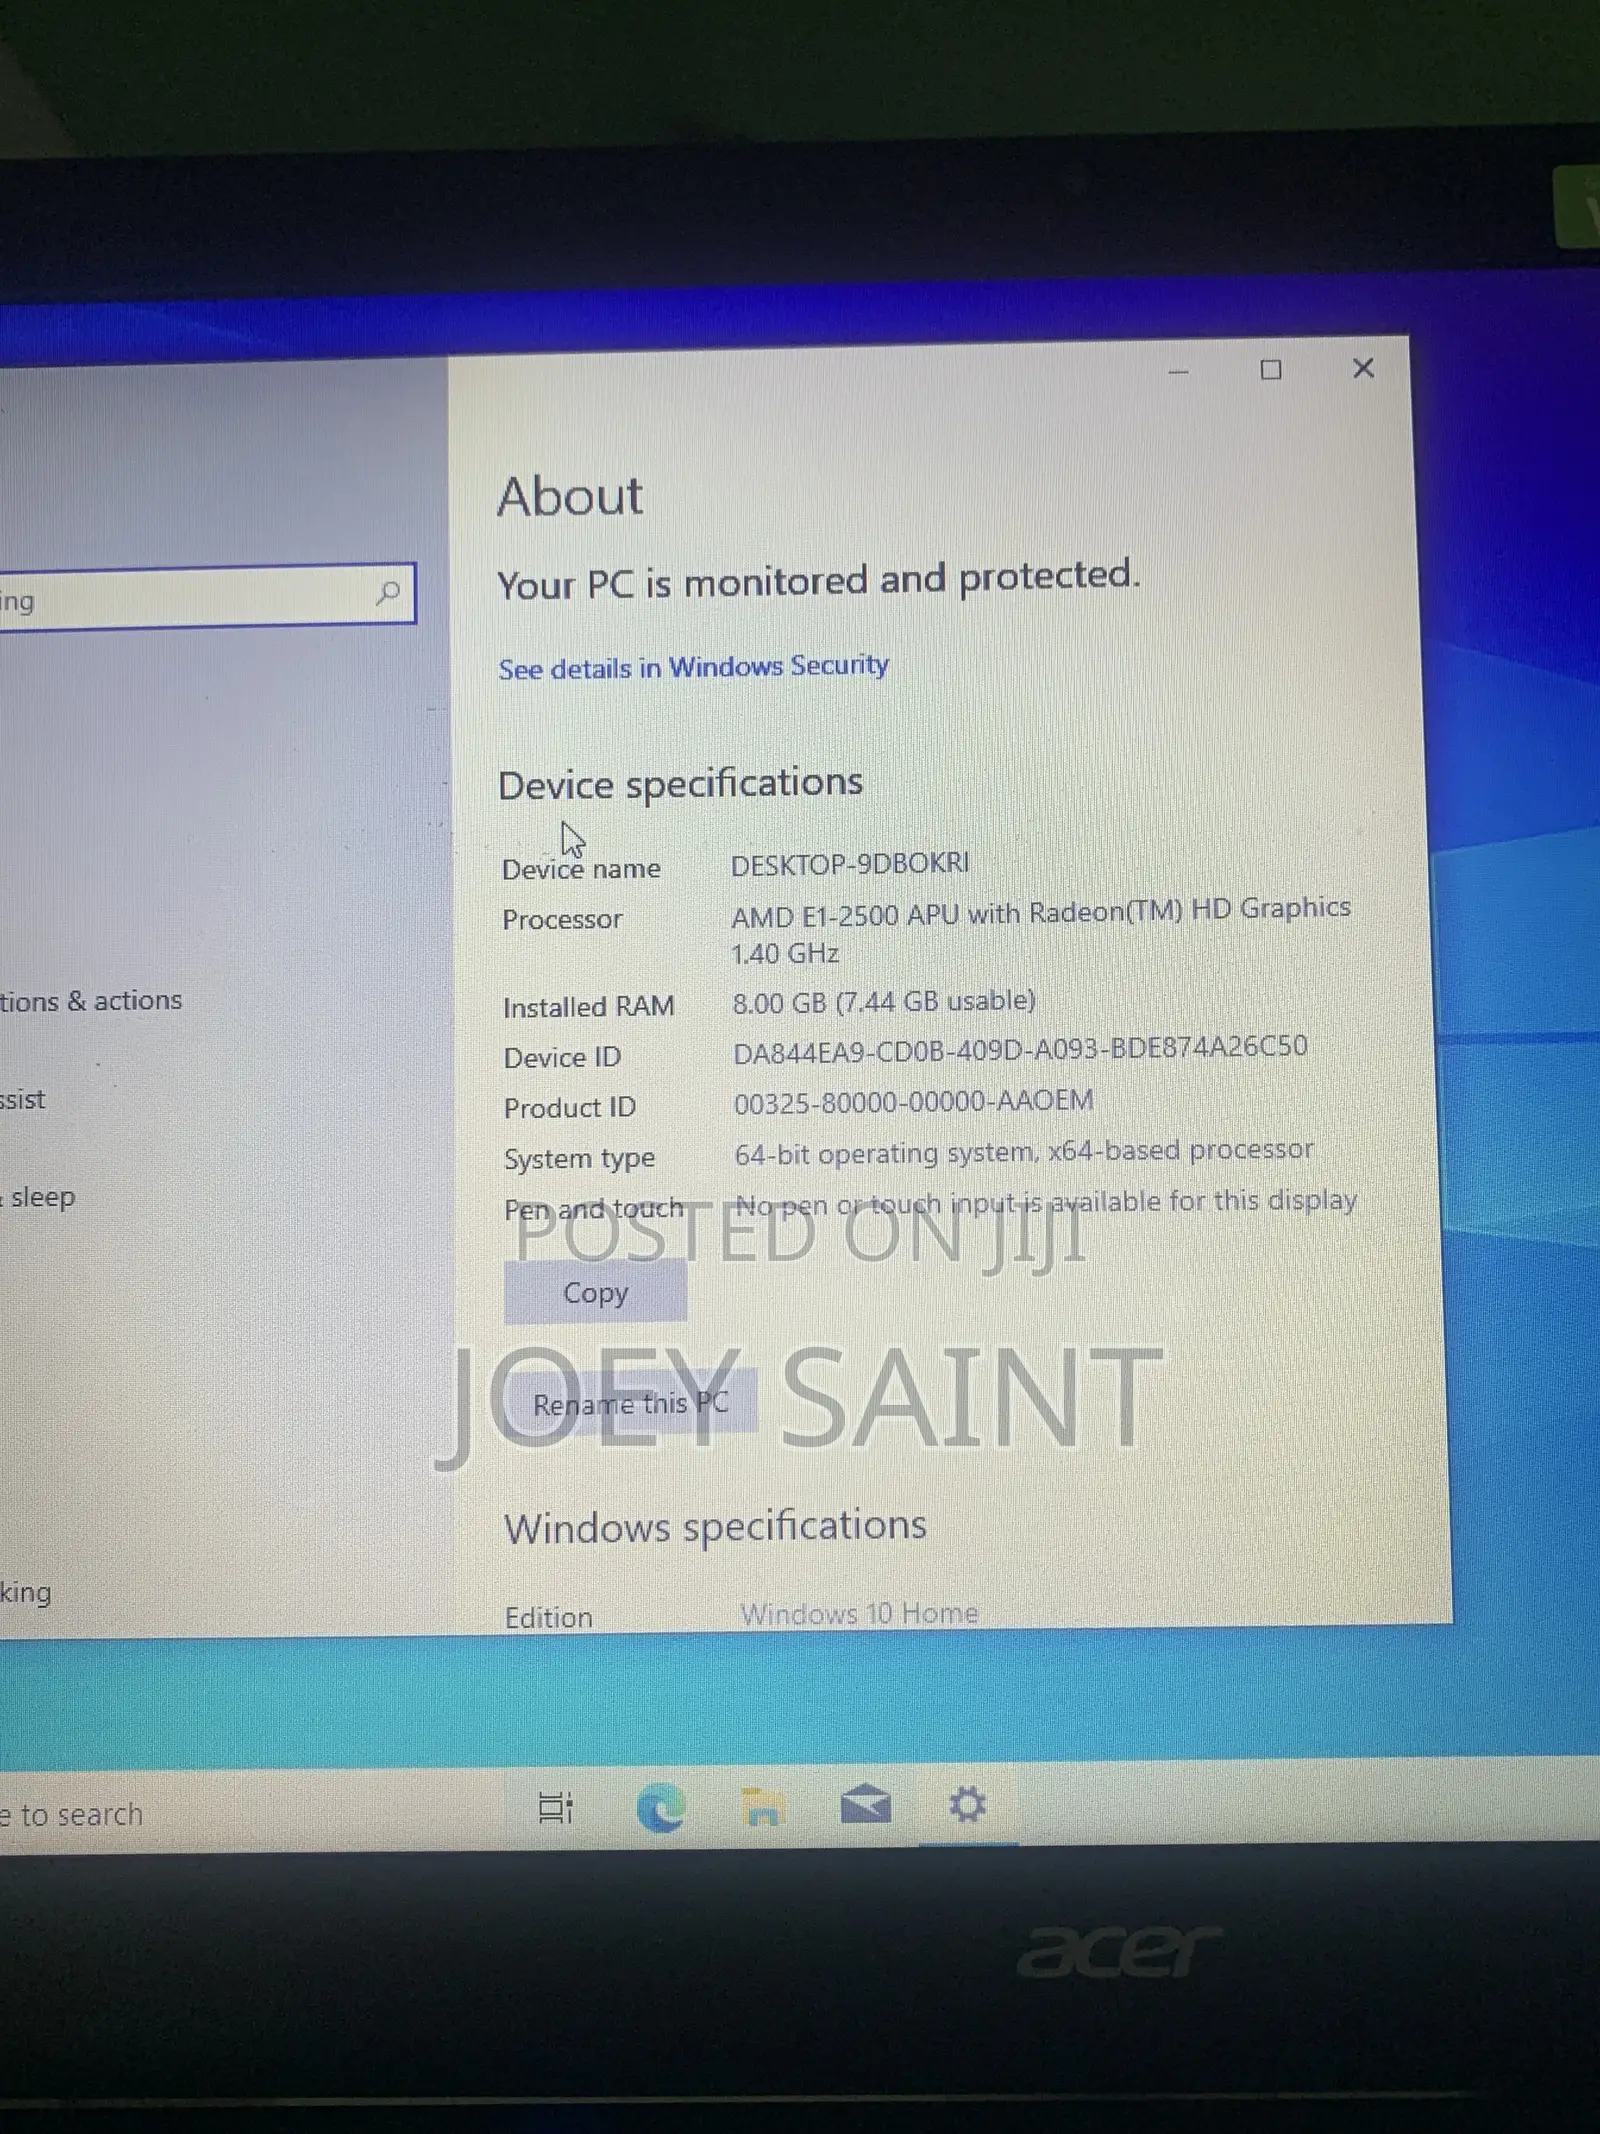Click the Copy button under device specifications
The width and height of the screenshot is (1600, 2134).
(595, 1292)
